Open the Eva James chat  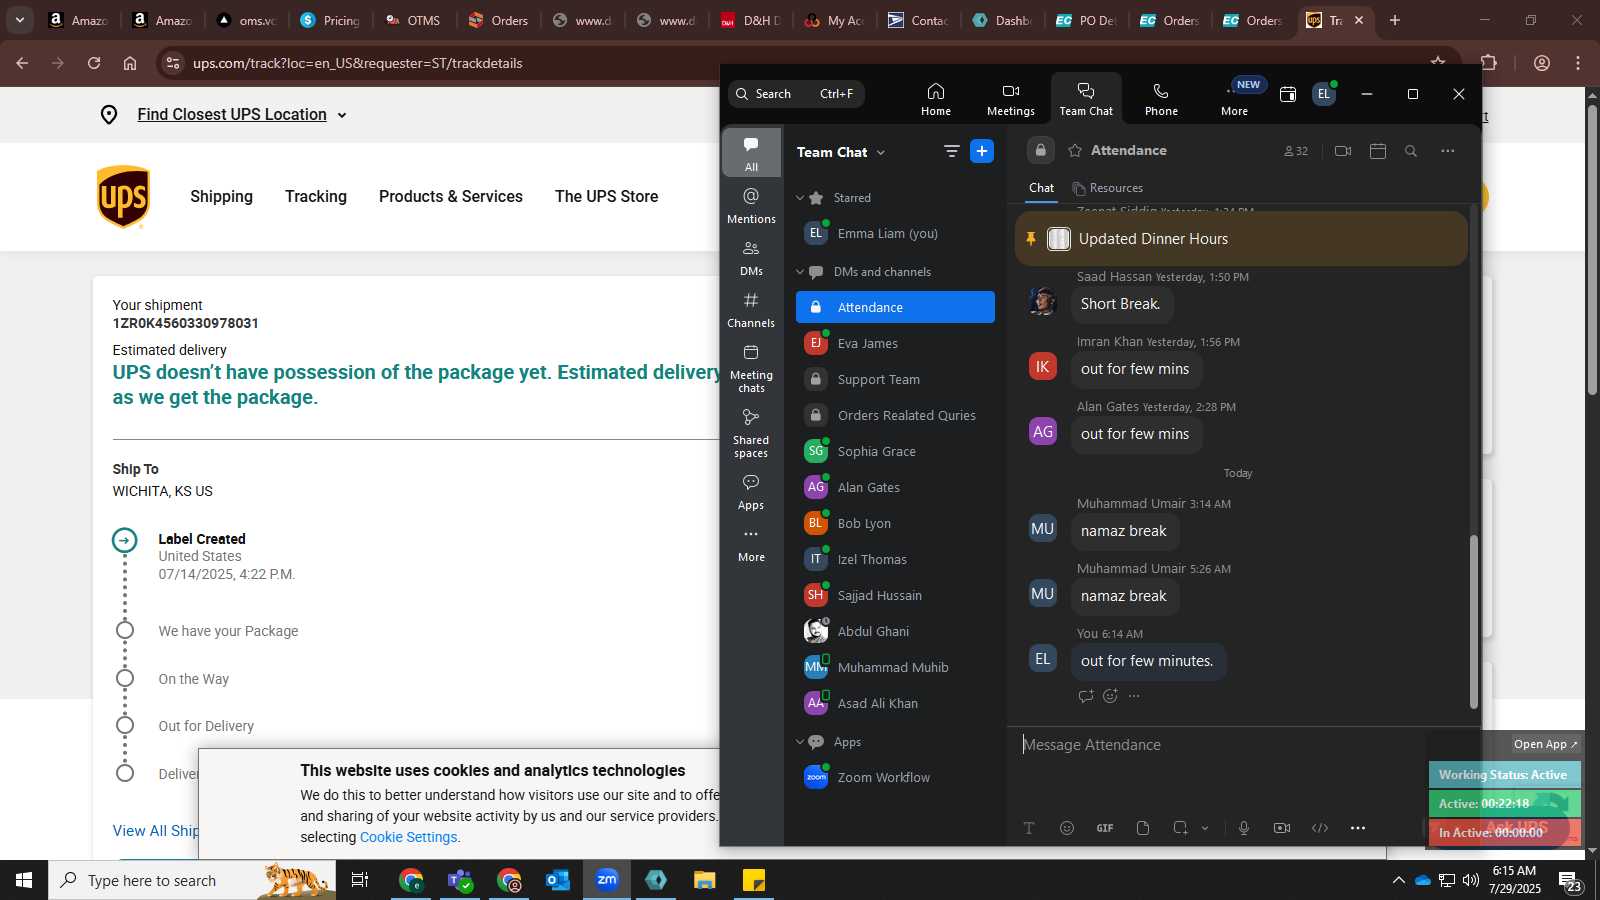895,343
